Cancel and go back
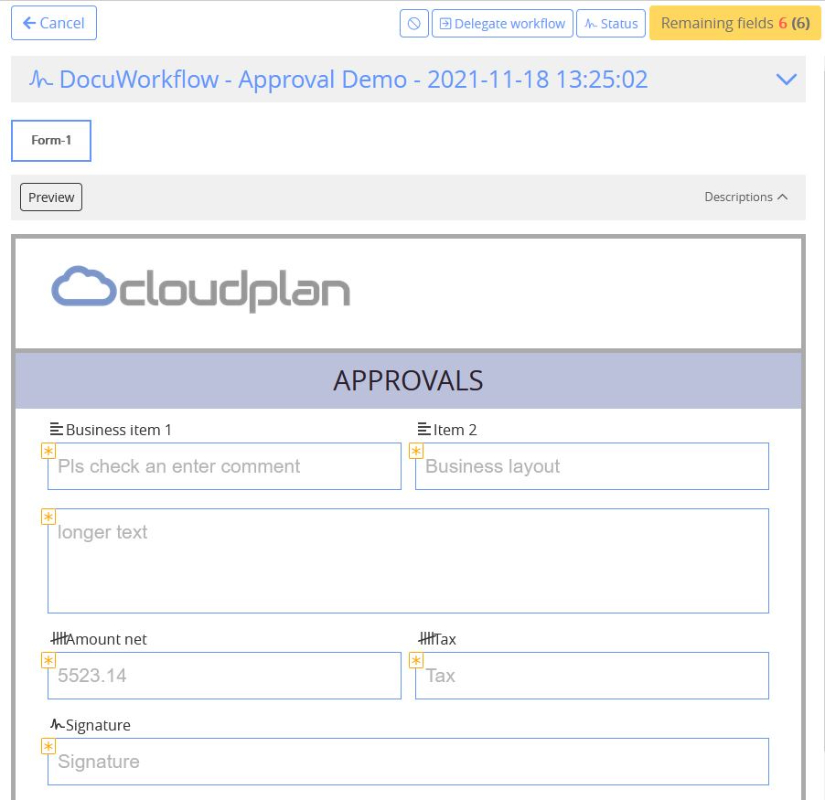Image resolution: width=825 pixels, height=800 pixels. (54, 23)
